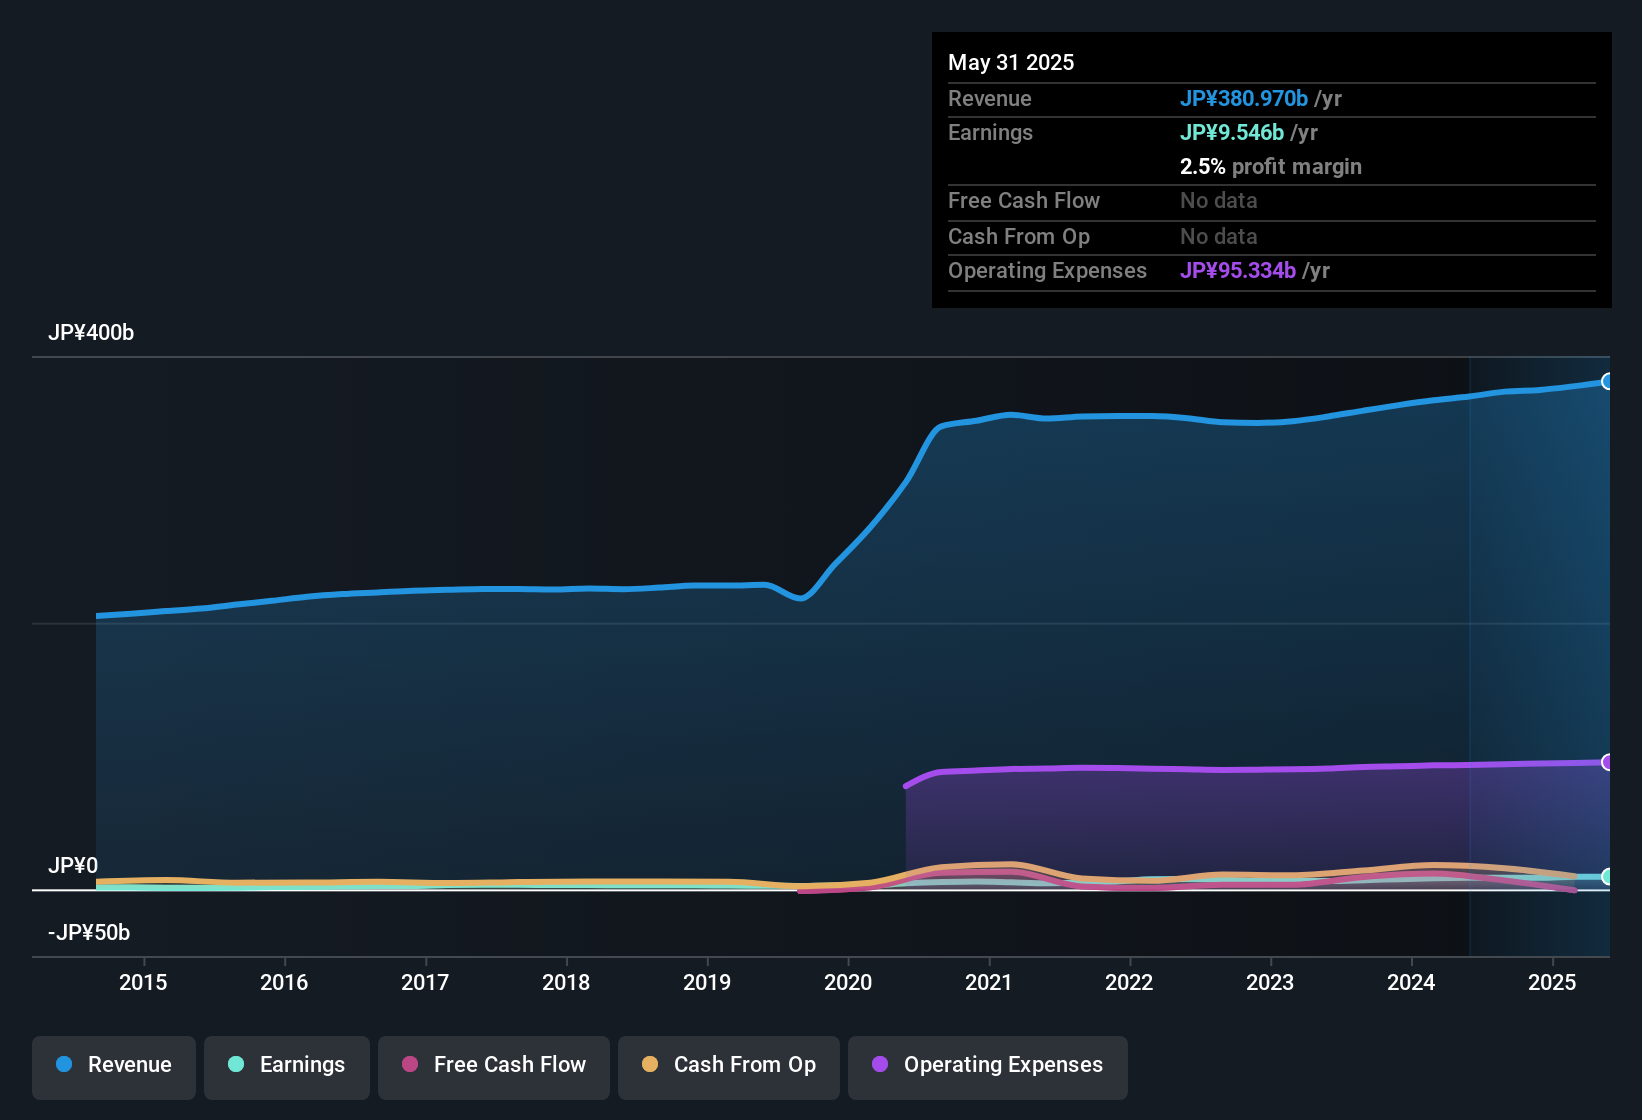Click the 2023 x-axis label

(1270, 982)
